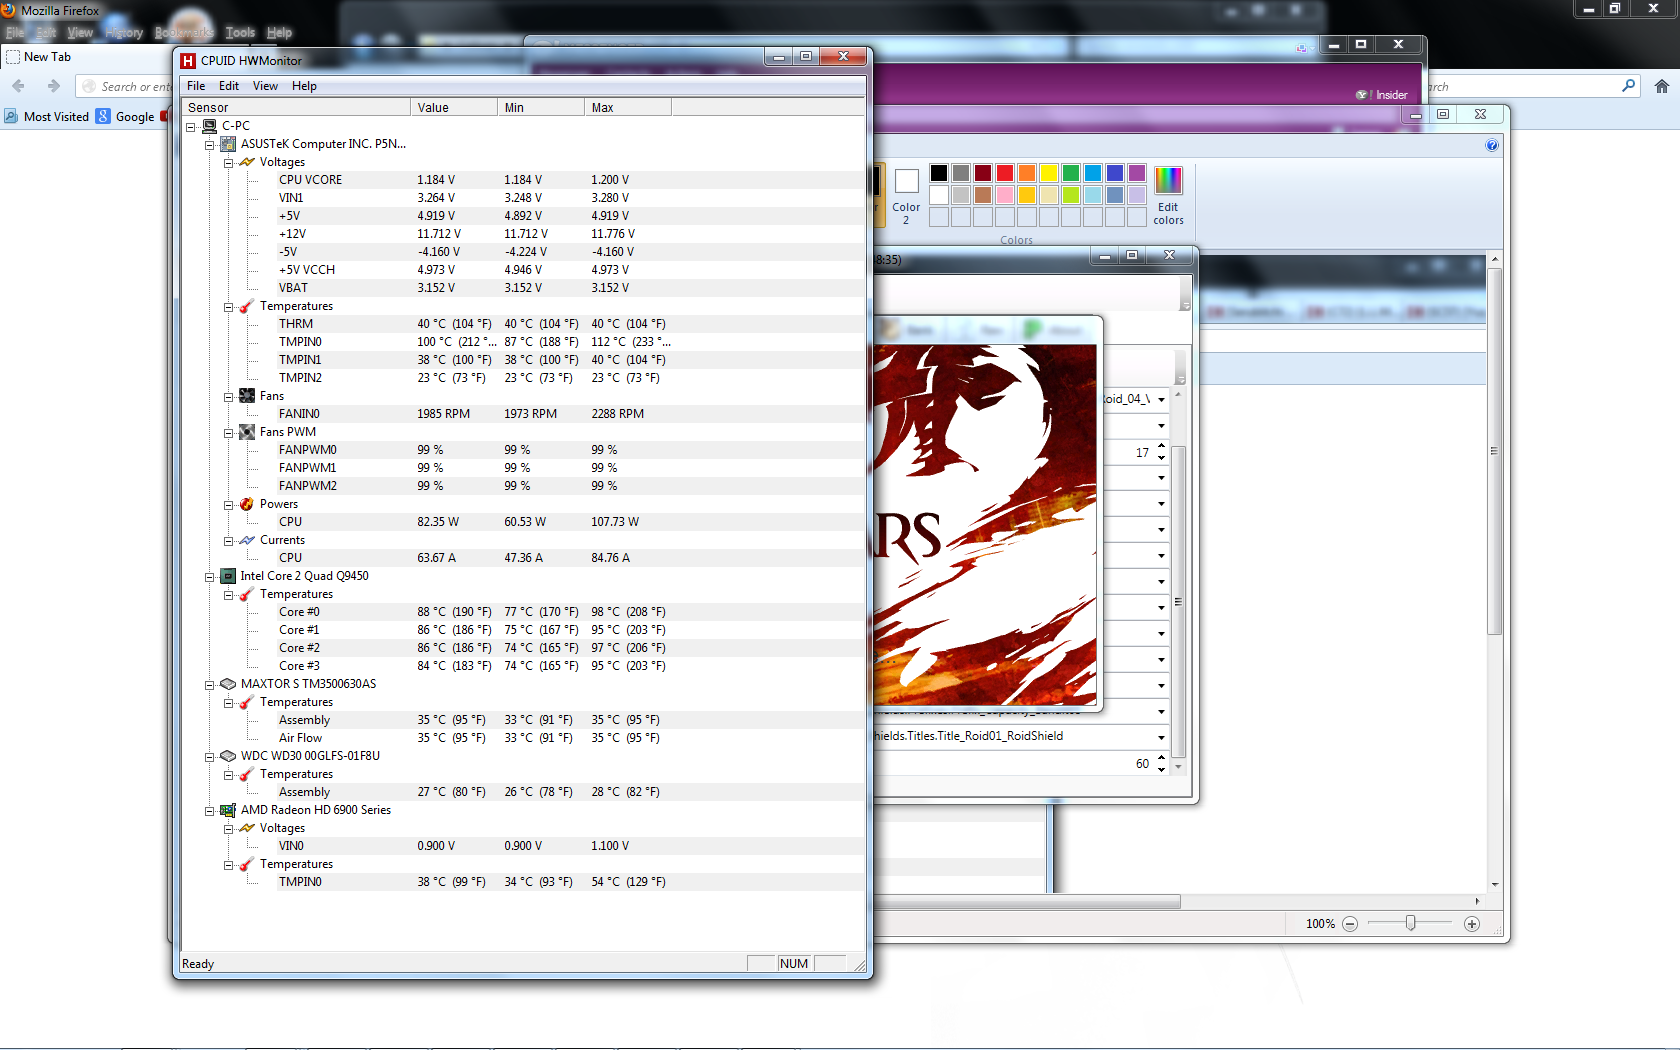Open HWMonitor File menu
Screen dimensions: 1680x1050
(196, 86)
